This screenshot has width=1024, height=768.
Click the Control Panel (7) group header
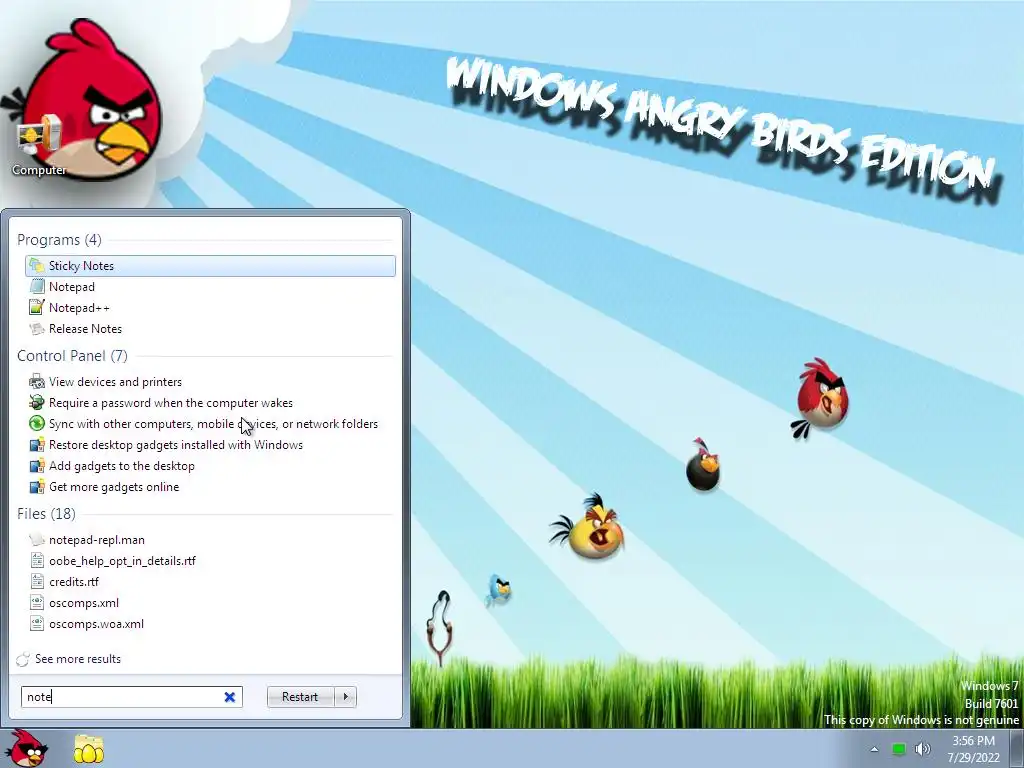point(72,356)
